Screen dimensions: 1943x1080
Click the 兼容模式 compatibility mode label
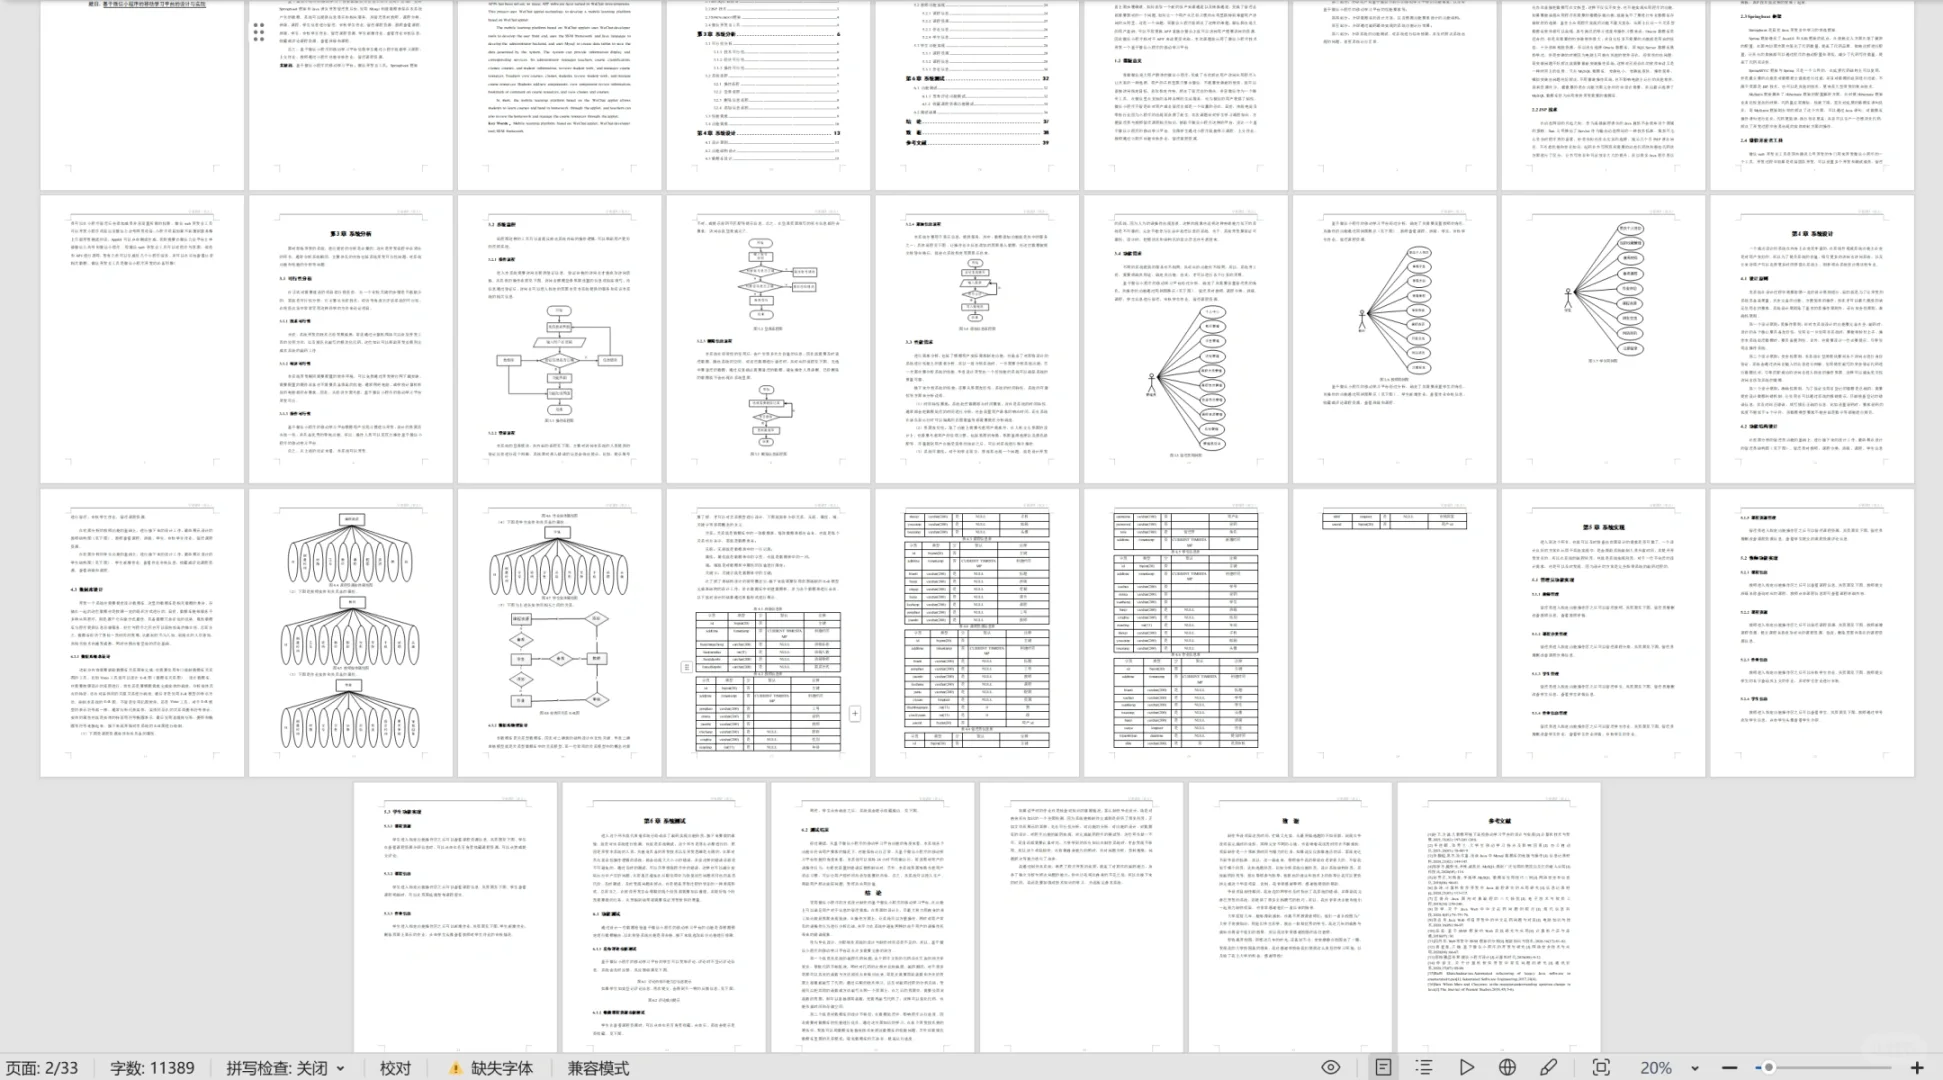click(598, 1068)
